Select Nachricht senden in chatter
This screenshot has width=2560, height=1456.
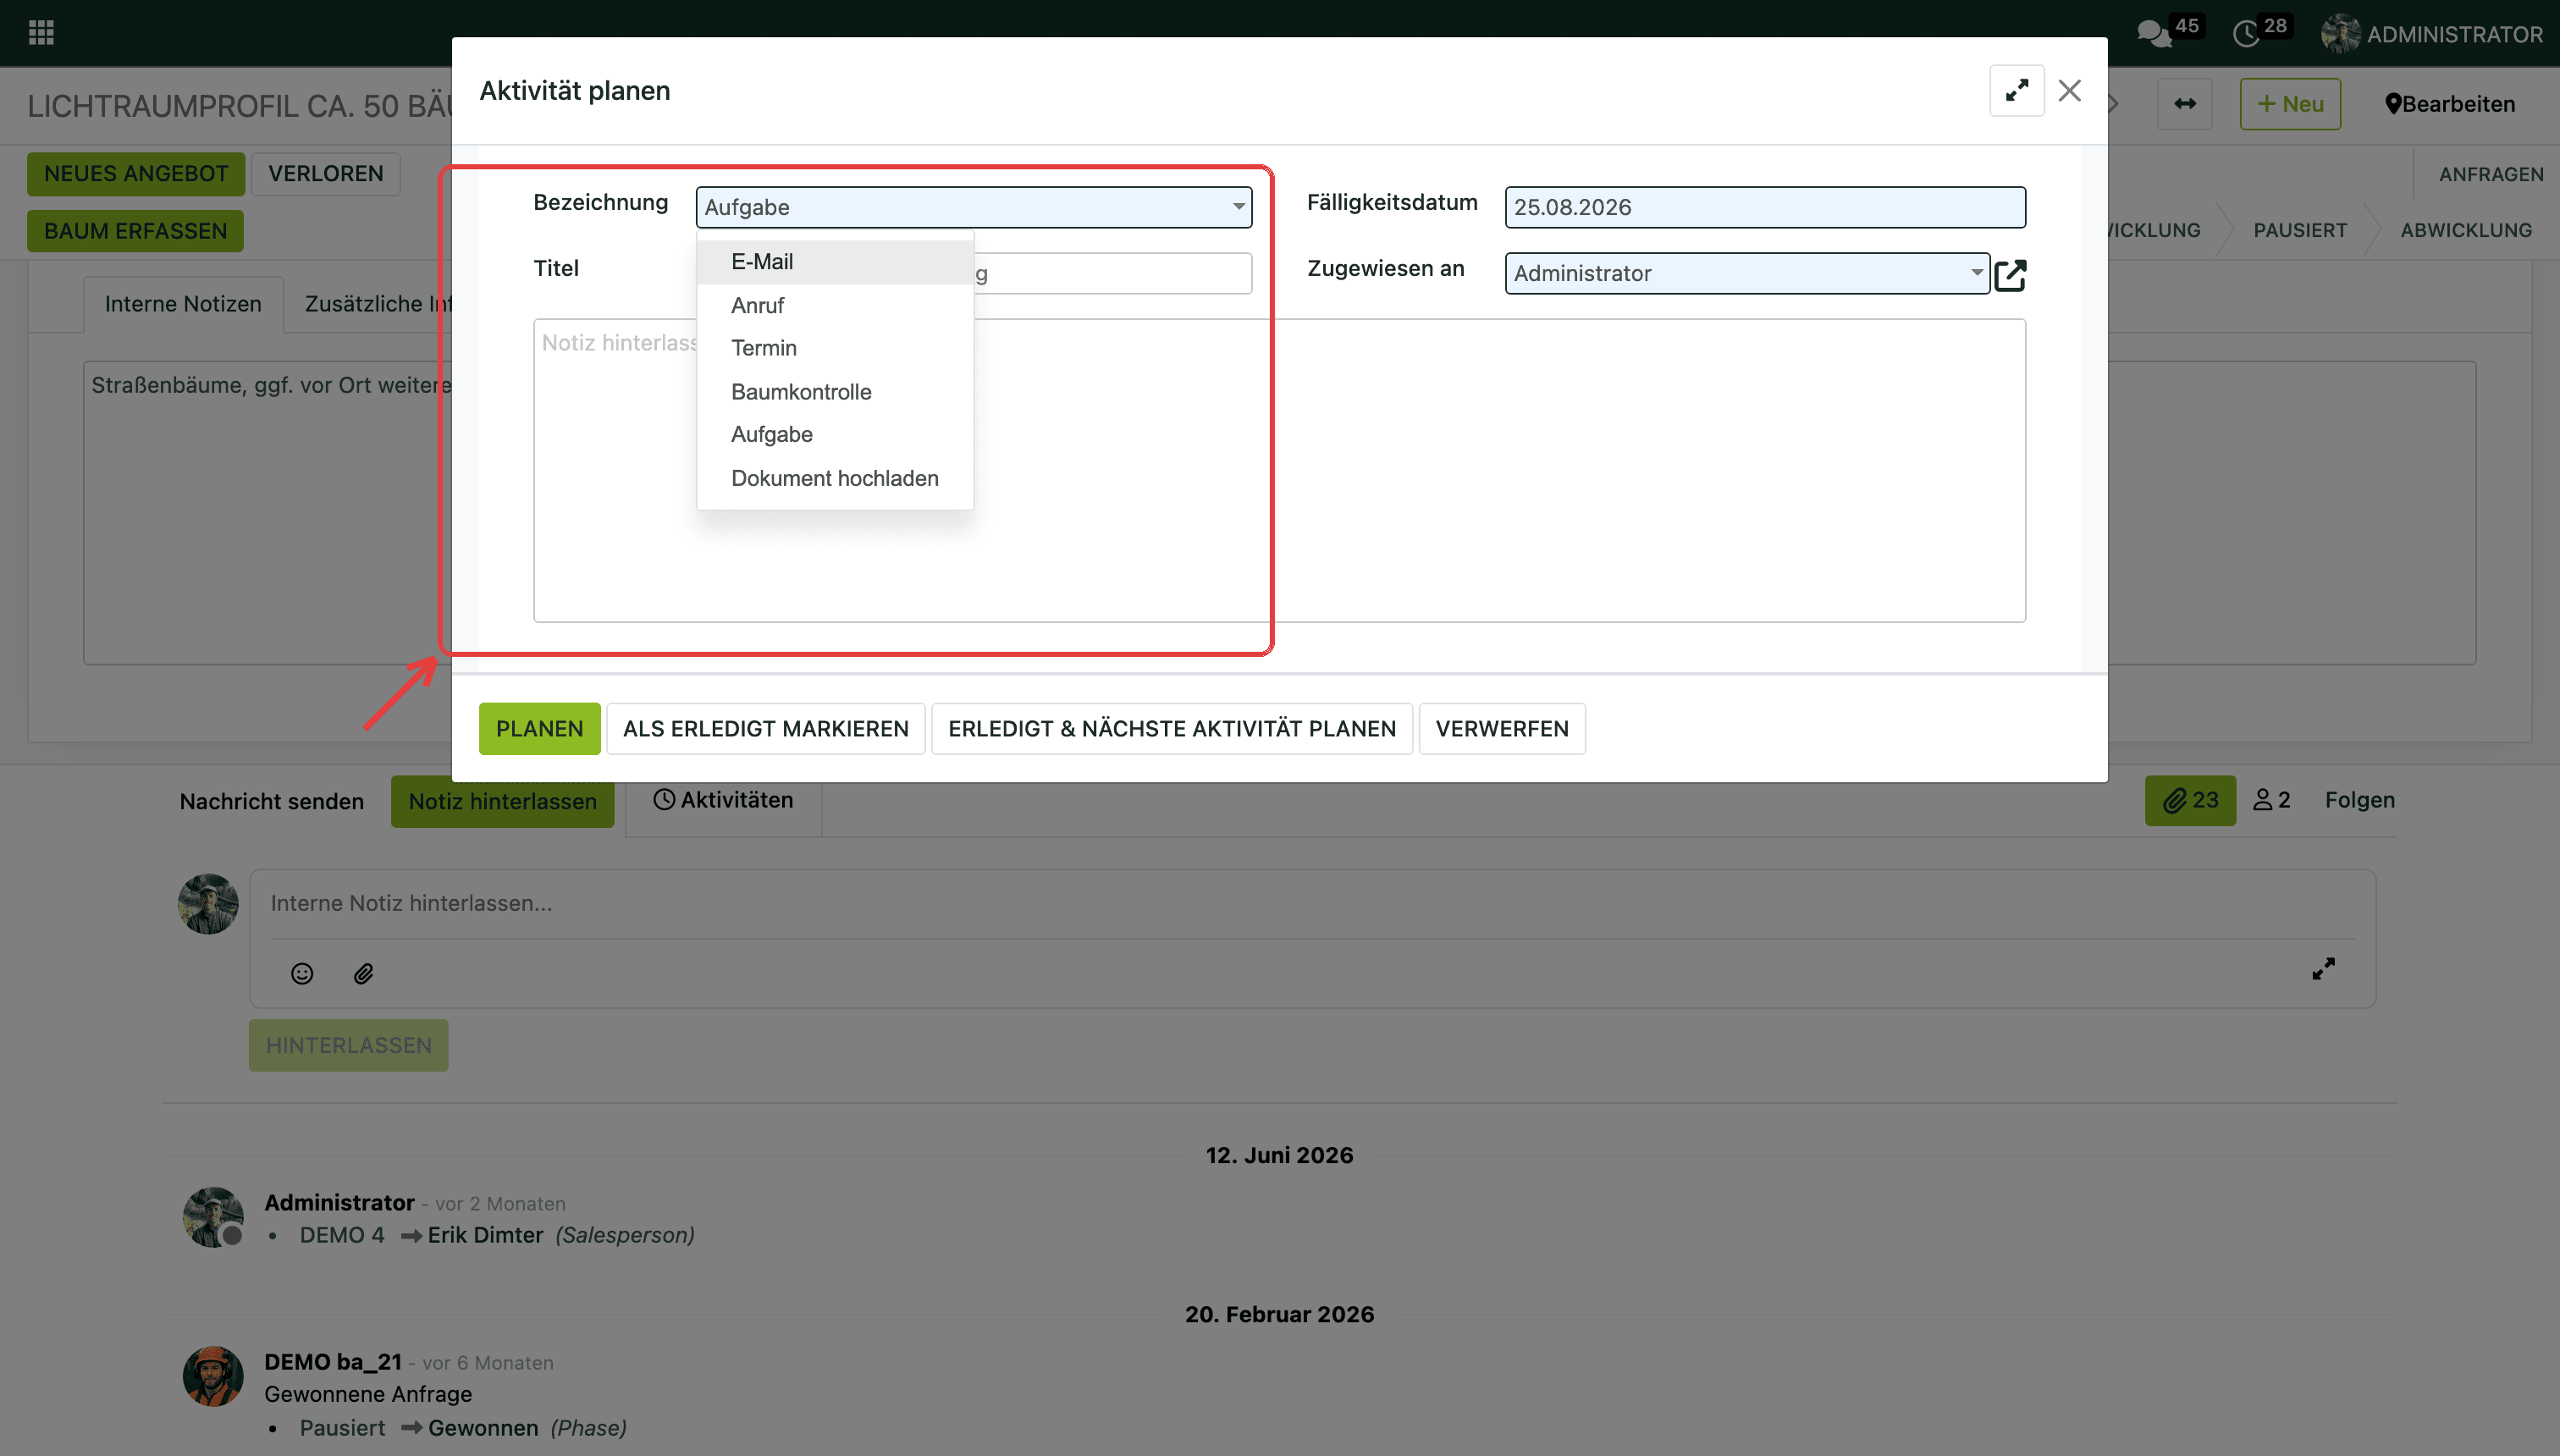[271, 801]
